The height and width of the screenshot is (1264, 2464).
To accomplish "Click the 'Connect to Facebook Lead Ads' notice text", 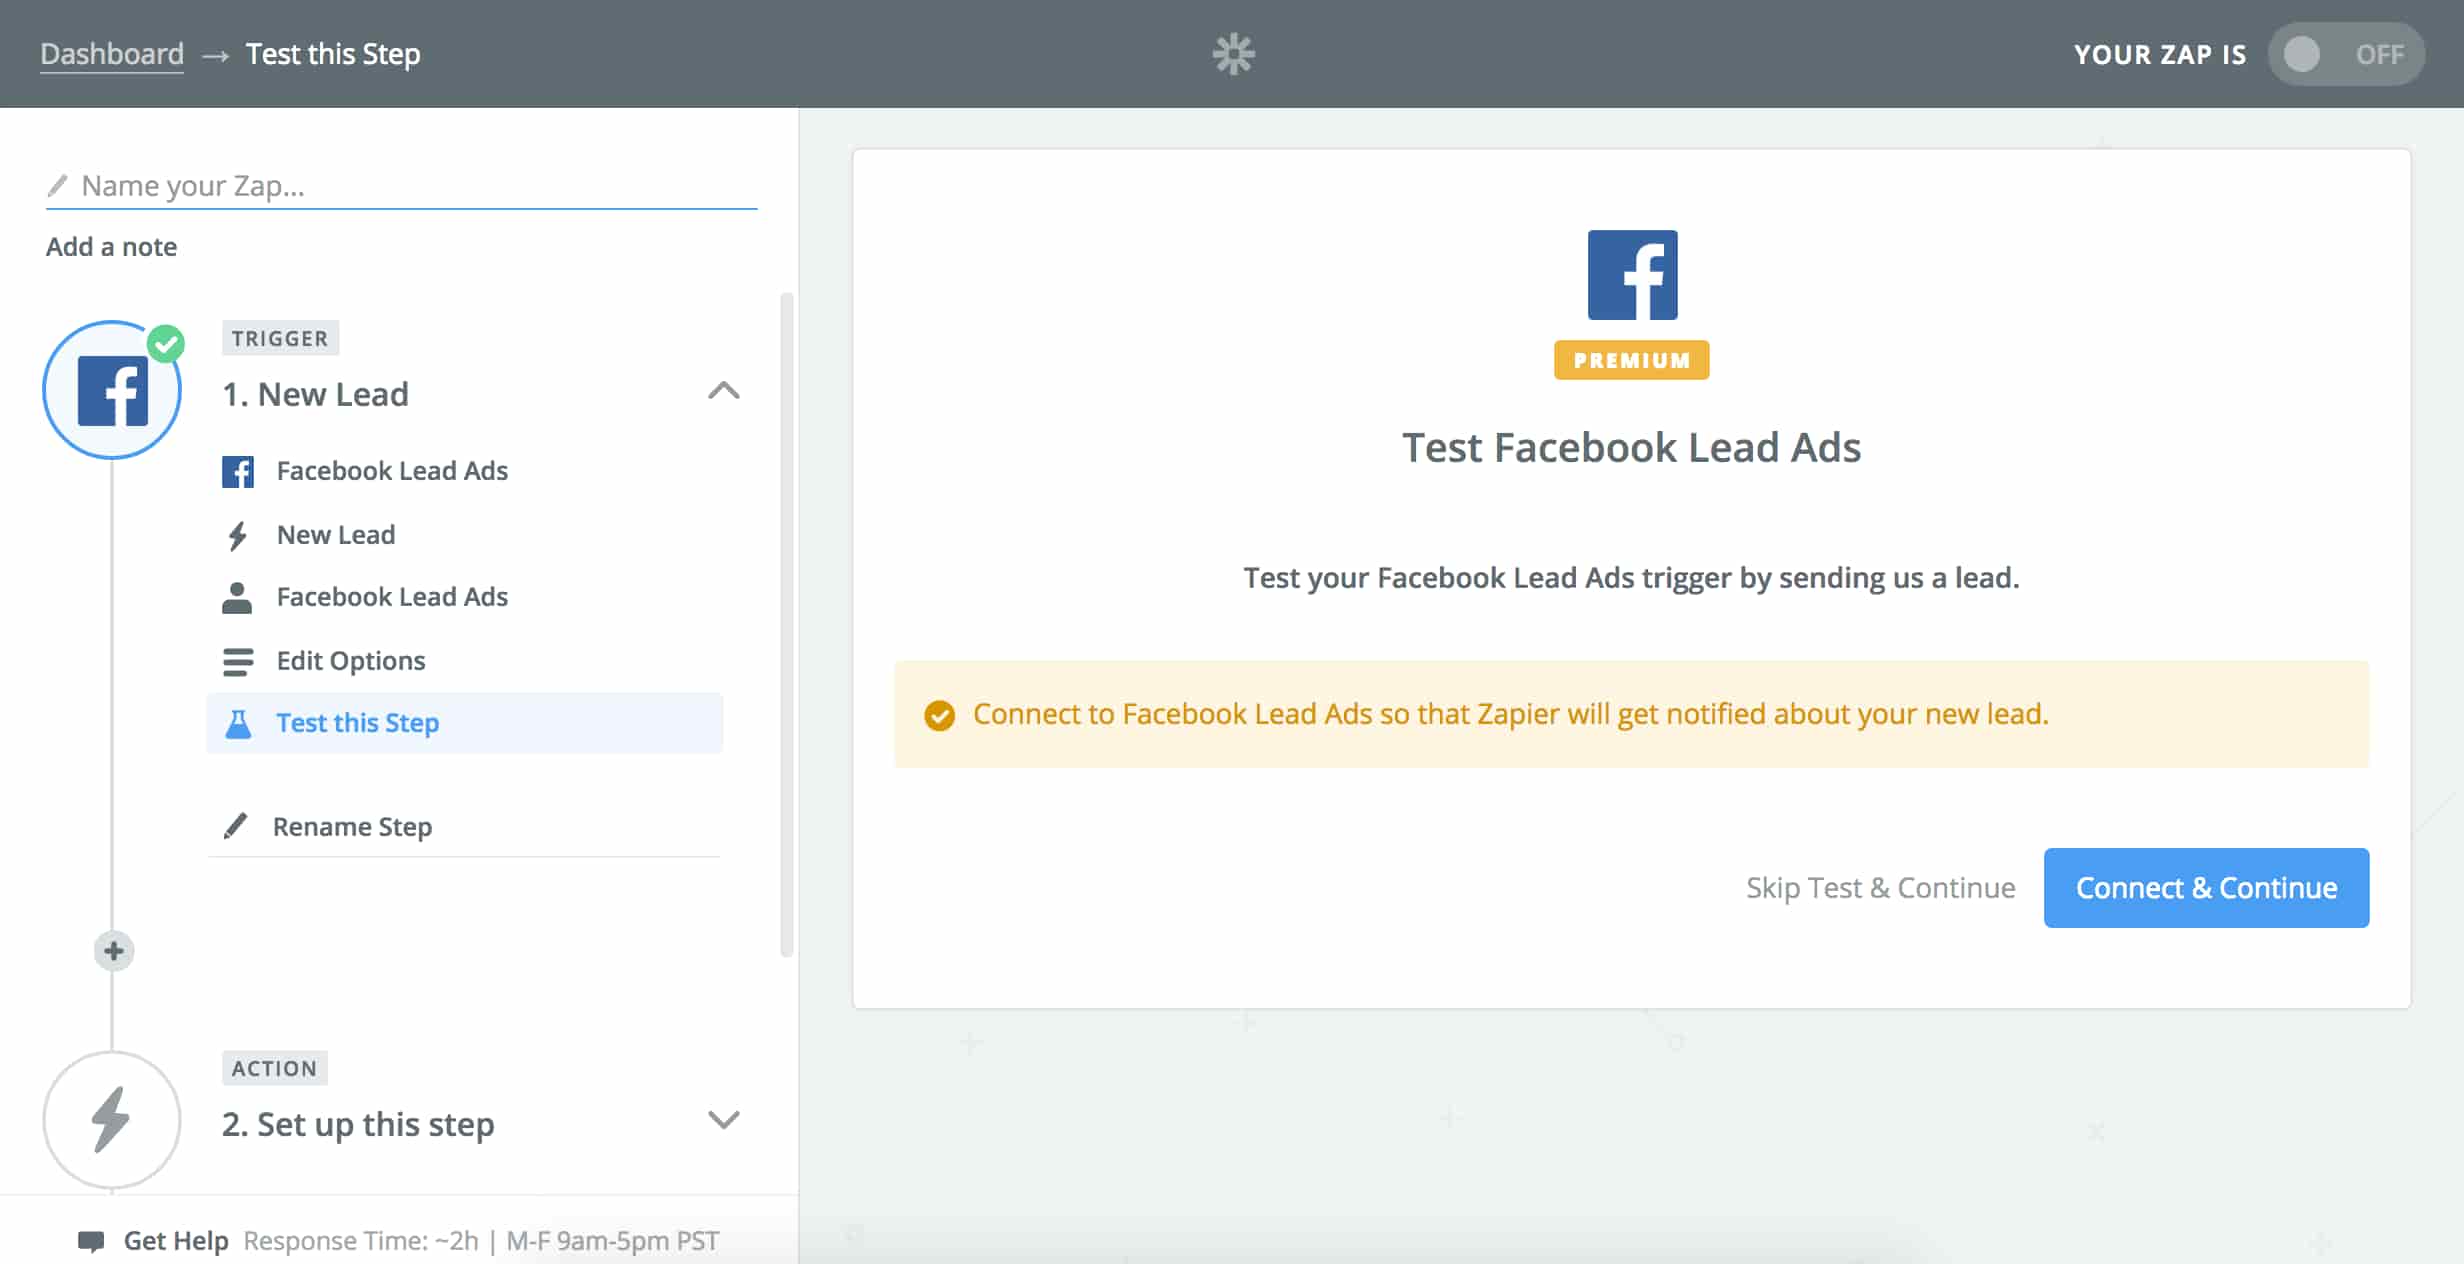I will 1510,714.
